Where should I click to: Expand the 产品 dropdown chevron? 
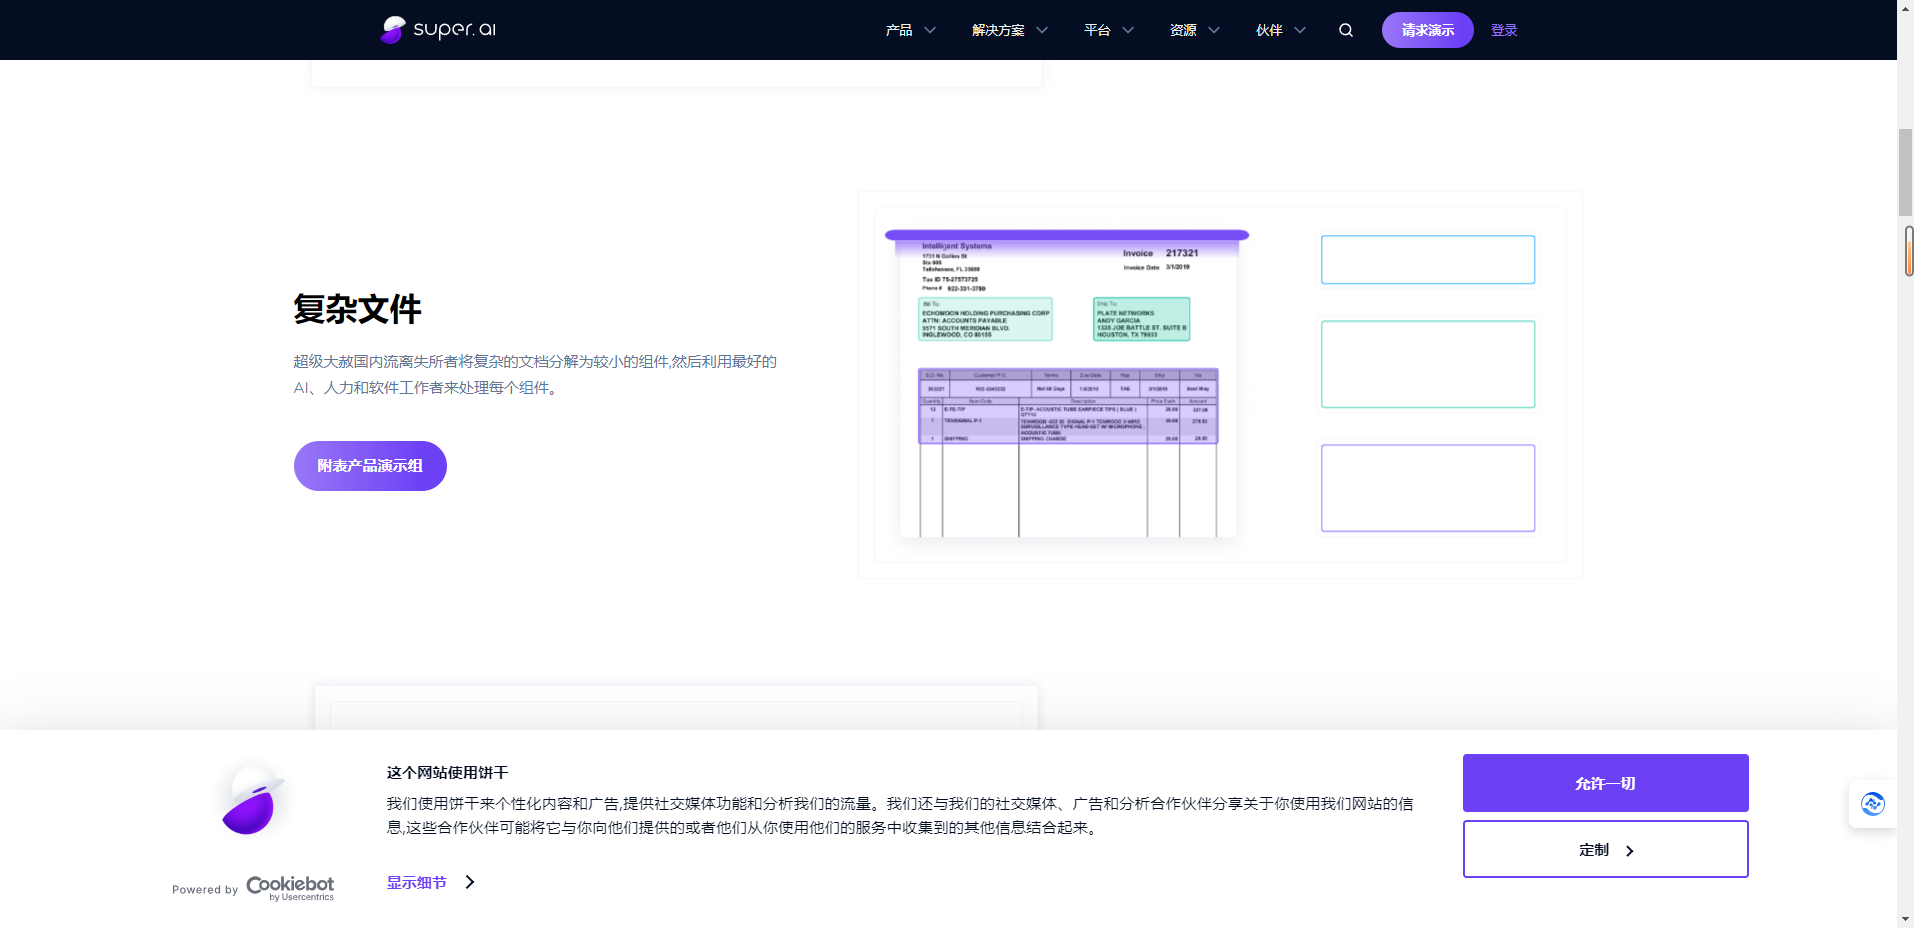click(x=932, y=30)
